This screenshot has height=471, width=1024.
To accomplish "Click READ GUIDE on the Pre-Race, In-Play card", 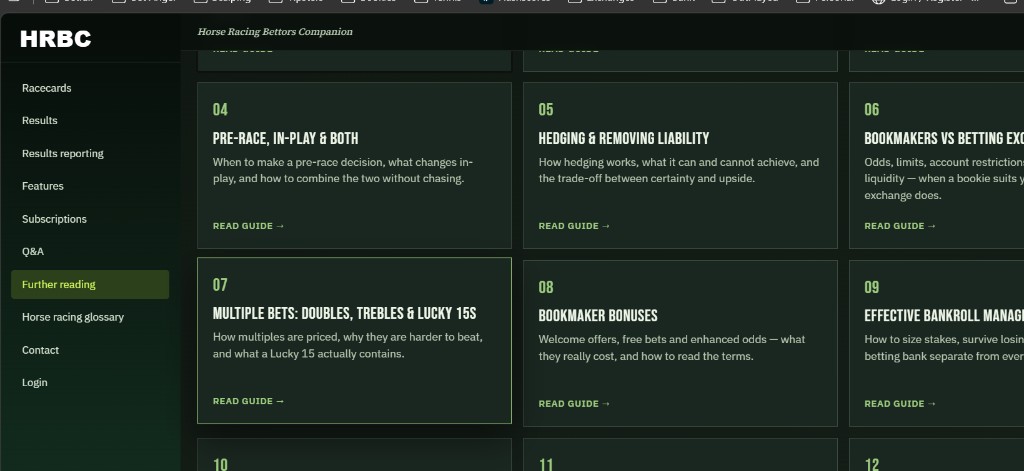I will point(249,226).
